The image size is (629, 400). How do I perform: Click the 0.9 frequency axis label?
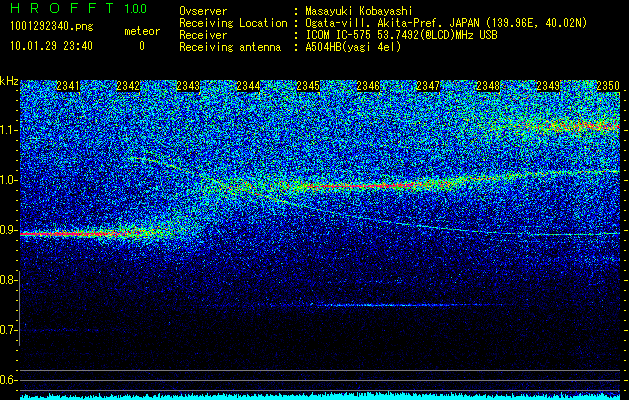tap(7, 230)
